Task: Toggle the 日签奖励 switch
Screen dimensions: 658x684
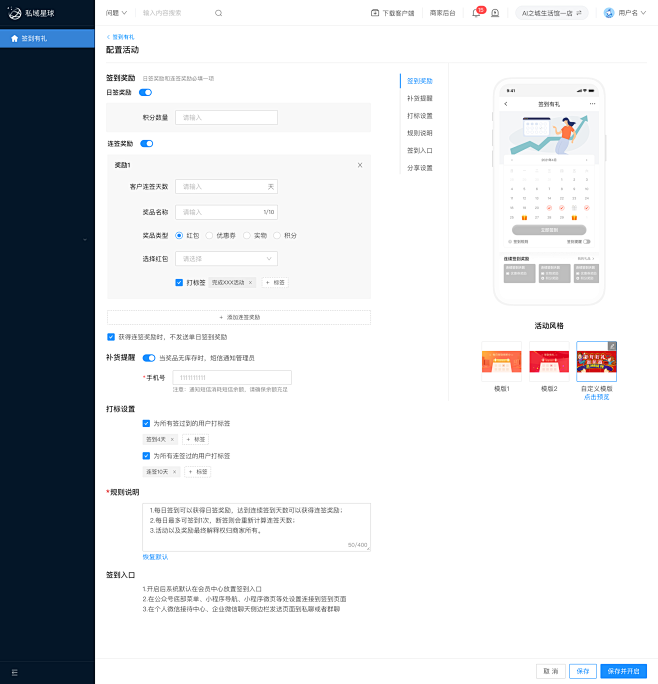Action: (x=145, y=92)
